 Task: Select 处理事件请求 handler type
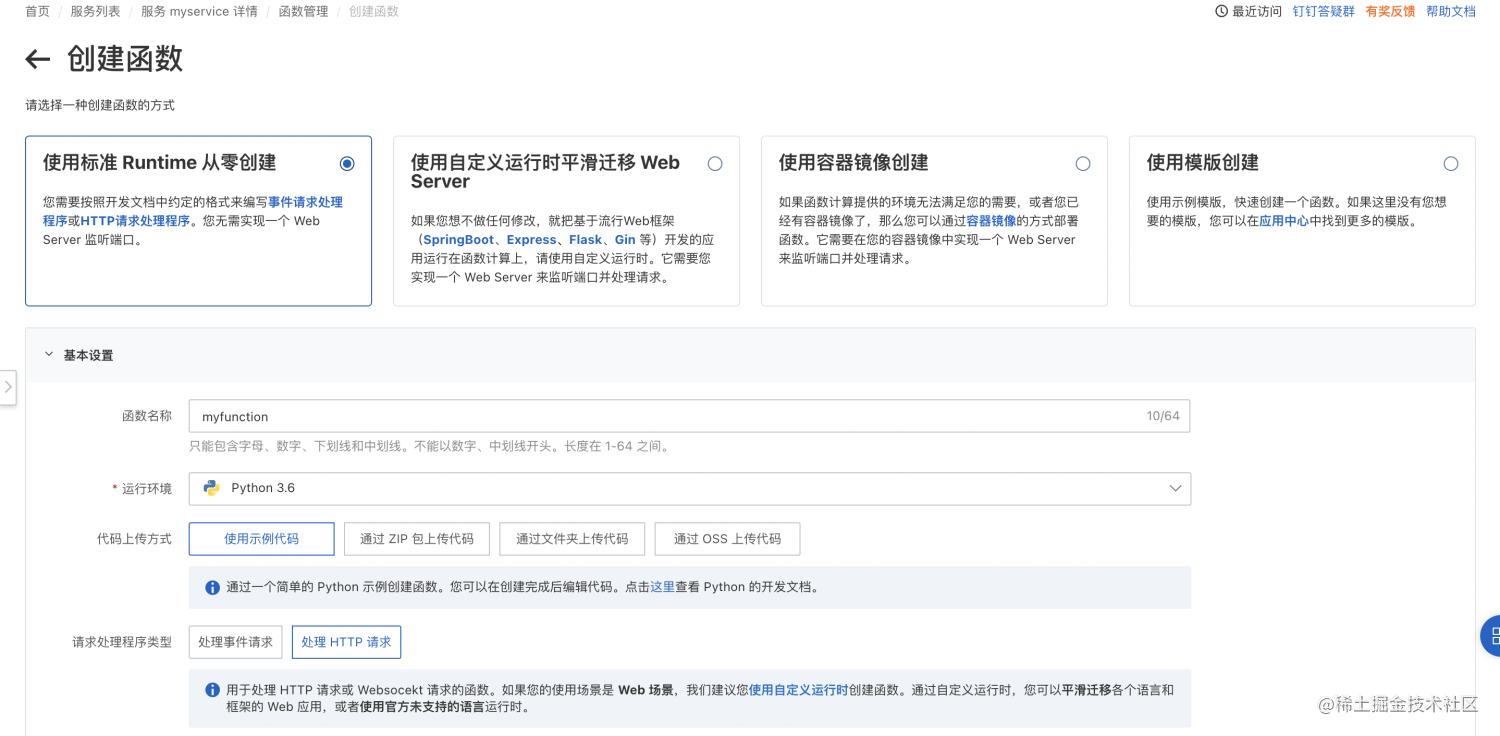coord(235,642)
